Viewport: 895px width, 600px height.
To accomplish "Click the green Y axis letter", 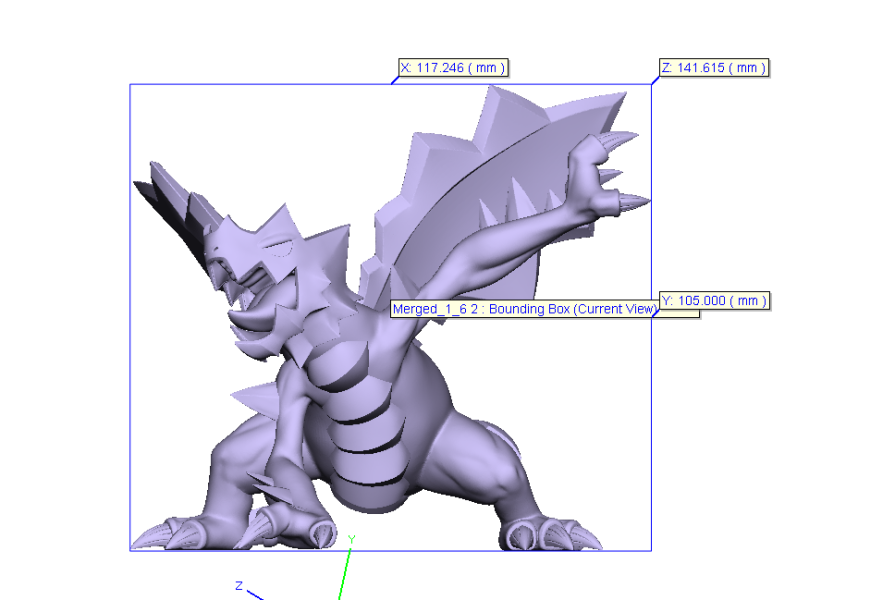I will (x=352, y=539).
